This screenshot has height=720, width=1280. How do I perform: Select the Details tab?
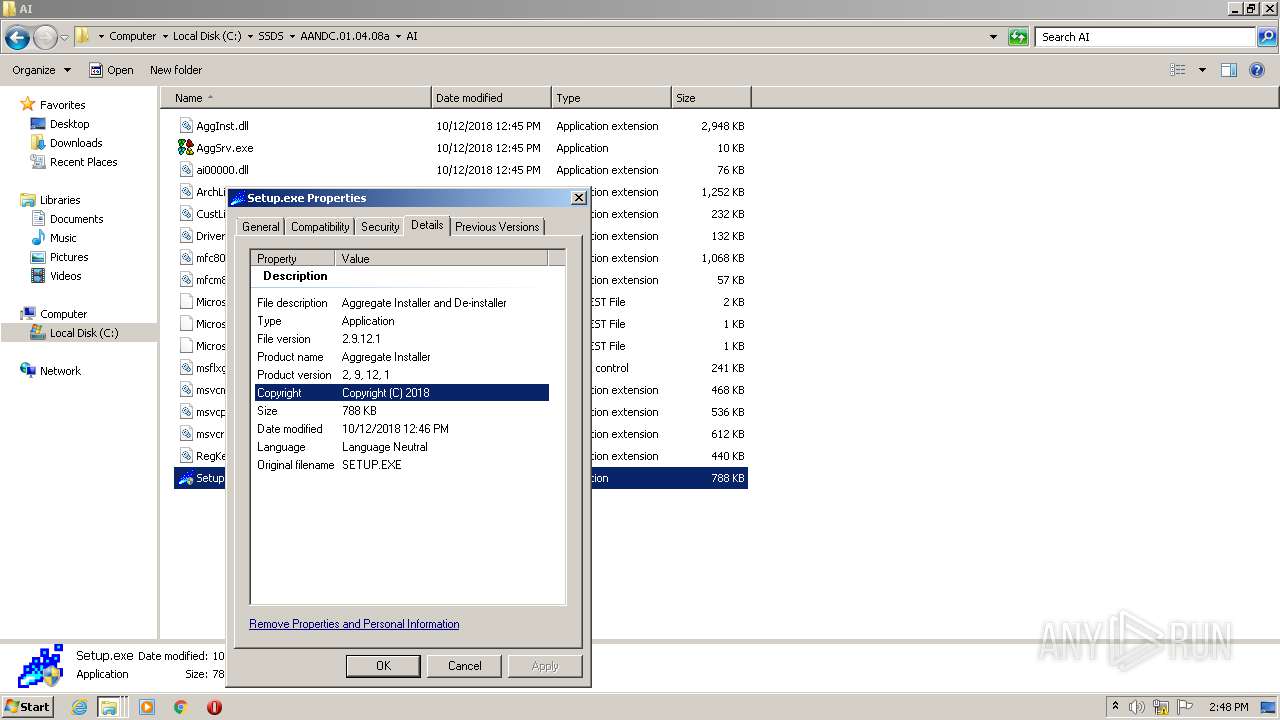point(427,225)
